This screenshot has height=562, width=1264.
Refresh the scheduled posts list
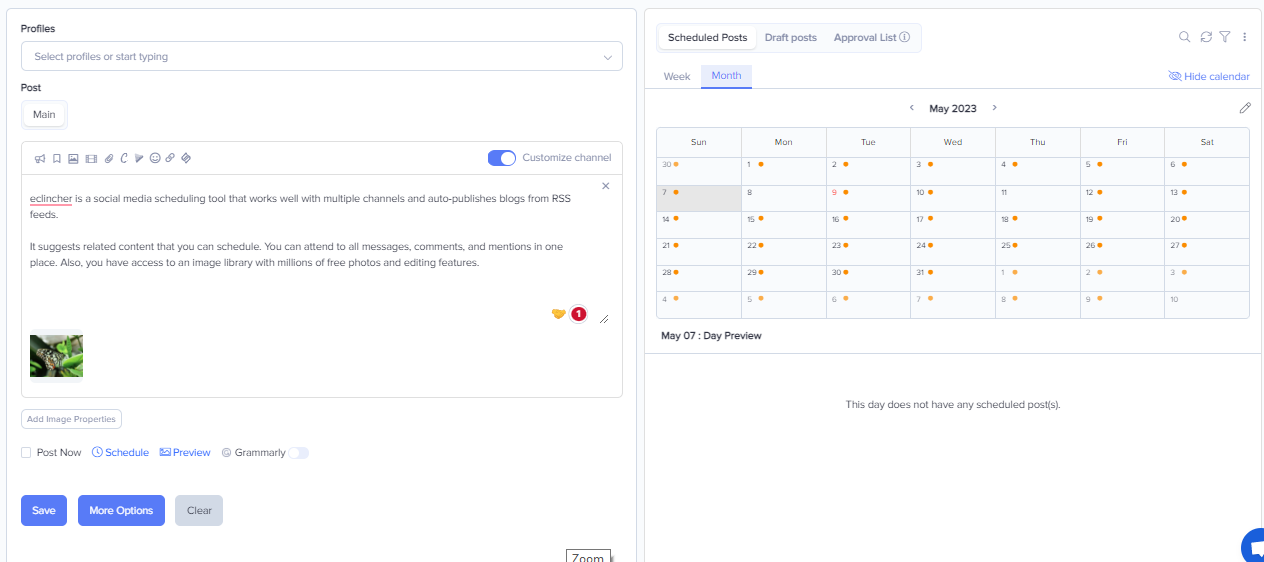(x=1206, y=37)
